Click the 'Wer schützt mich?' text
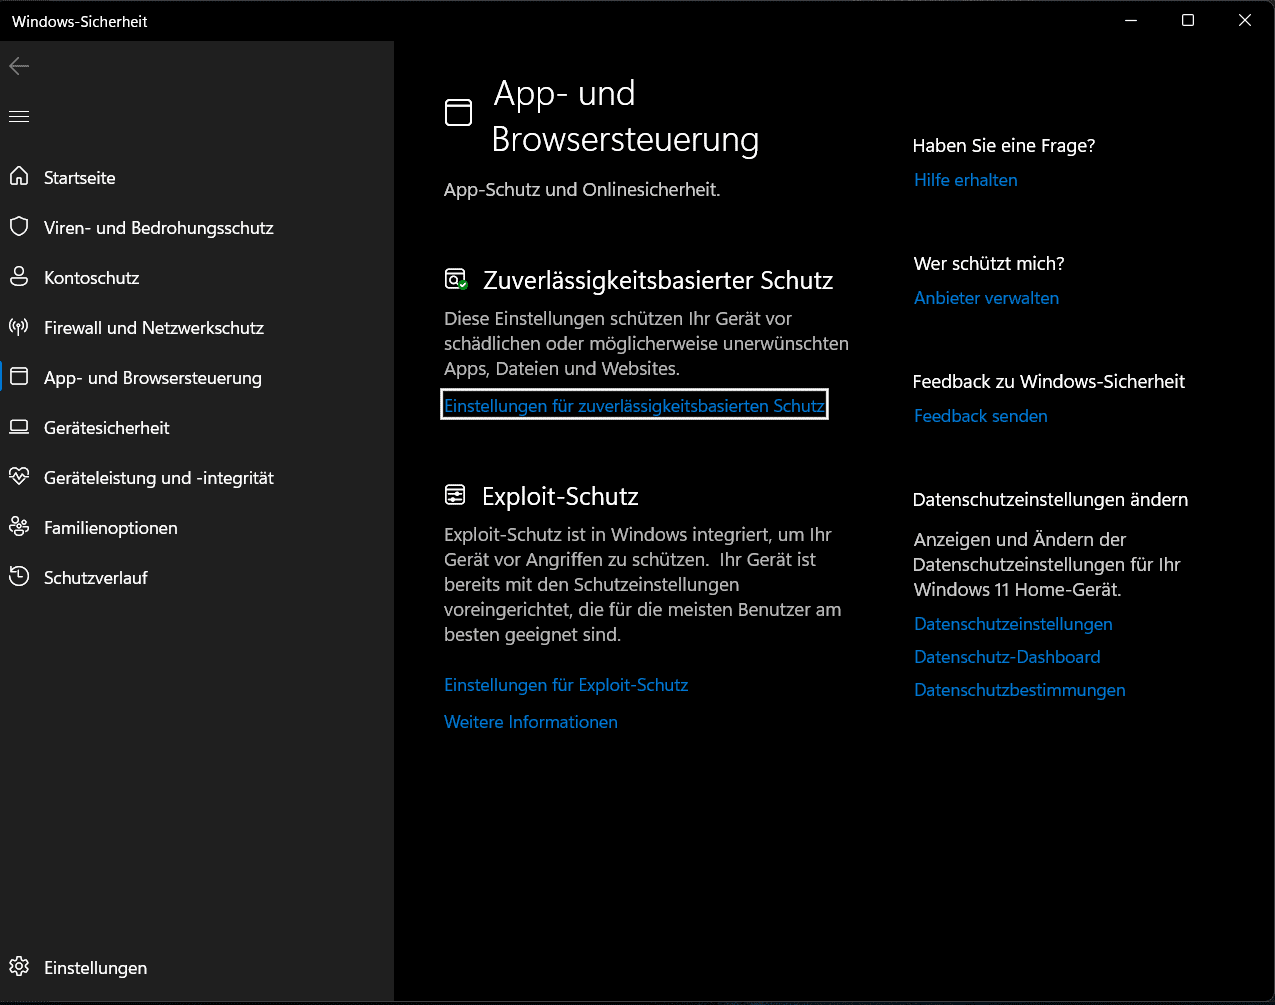Image resolution: width=1275 pixels, height=1005 pixels. coord(989,264)
